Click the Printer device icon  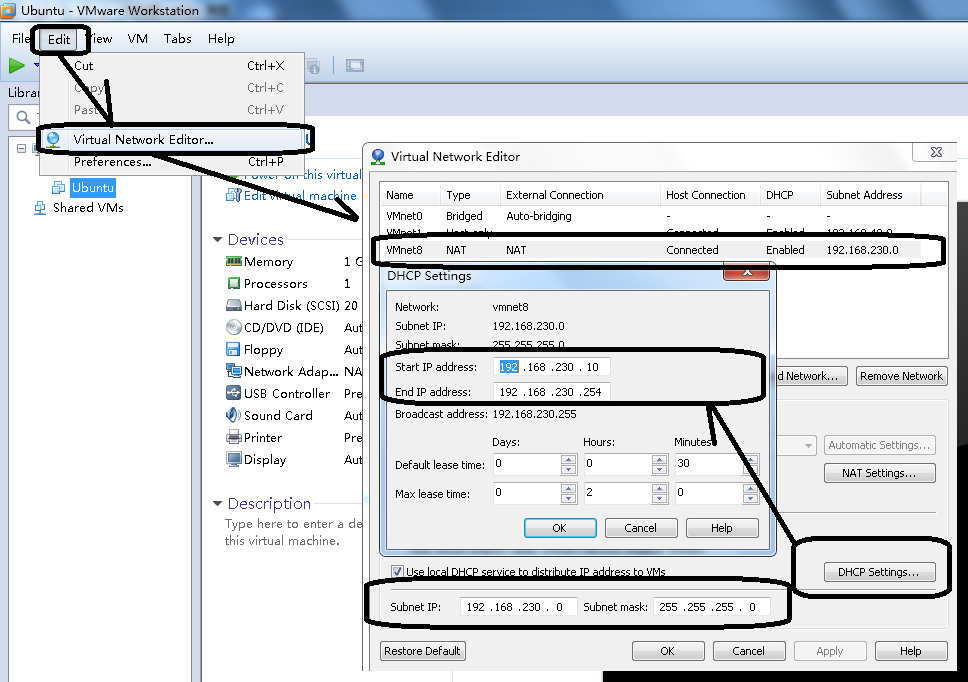click(234, 438)
